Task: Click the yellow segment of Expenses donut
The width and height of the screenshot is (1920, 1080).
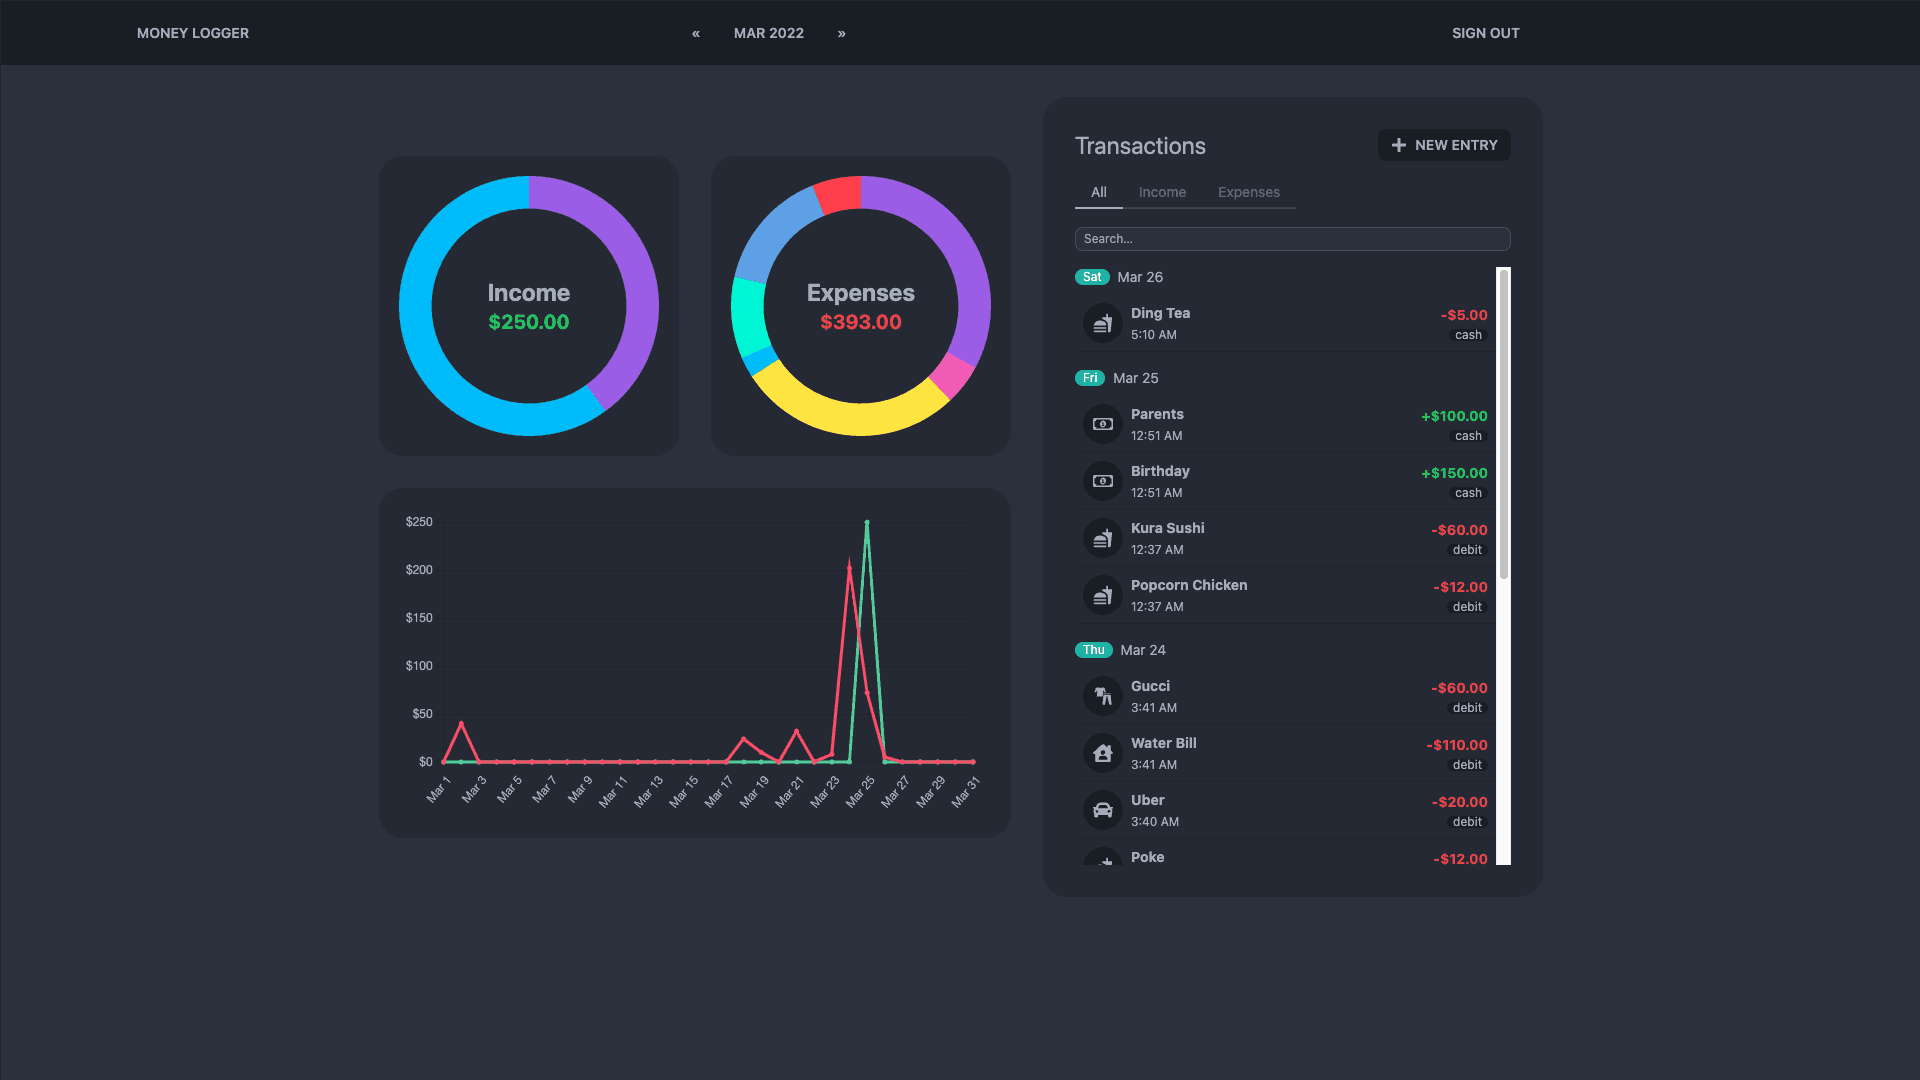Action: point(850,419)
